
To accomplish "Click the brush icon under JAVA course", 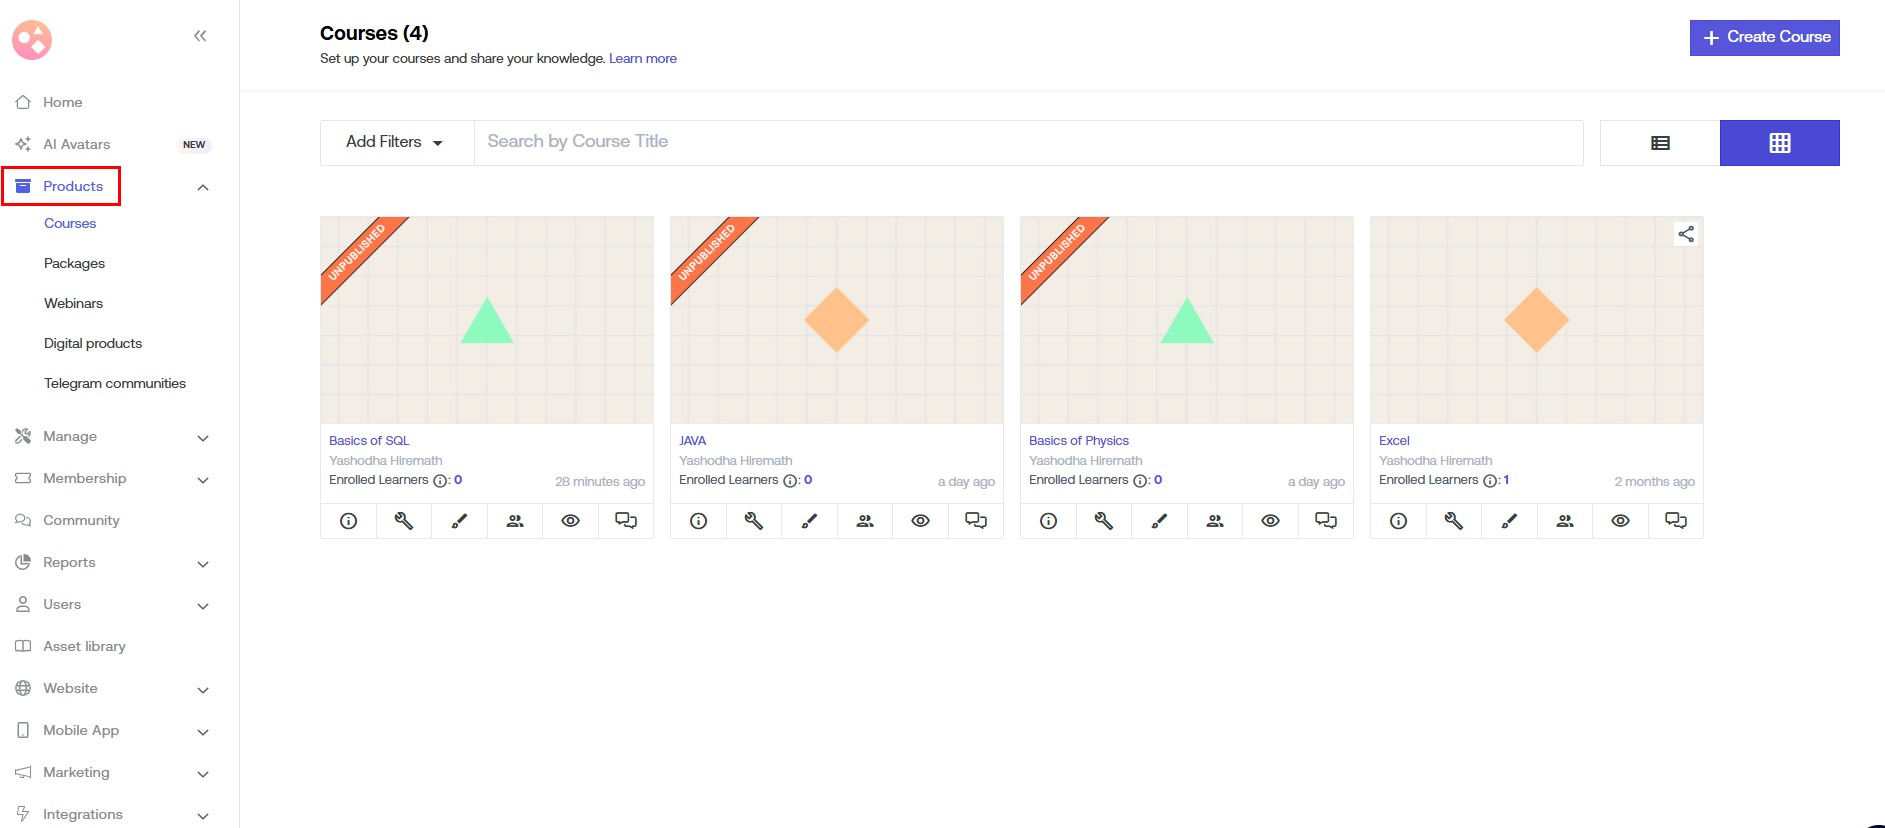I will click(809, 521).
